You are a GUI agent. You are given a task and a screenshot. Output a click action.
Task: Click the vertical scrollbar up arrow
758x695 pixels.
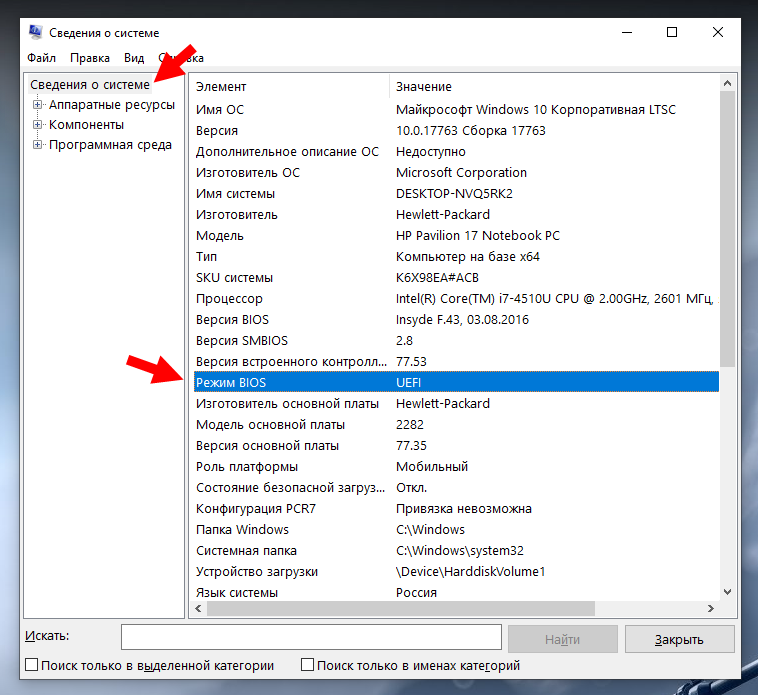click(727, 83)
